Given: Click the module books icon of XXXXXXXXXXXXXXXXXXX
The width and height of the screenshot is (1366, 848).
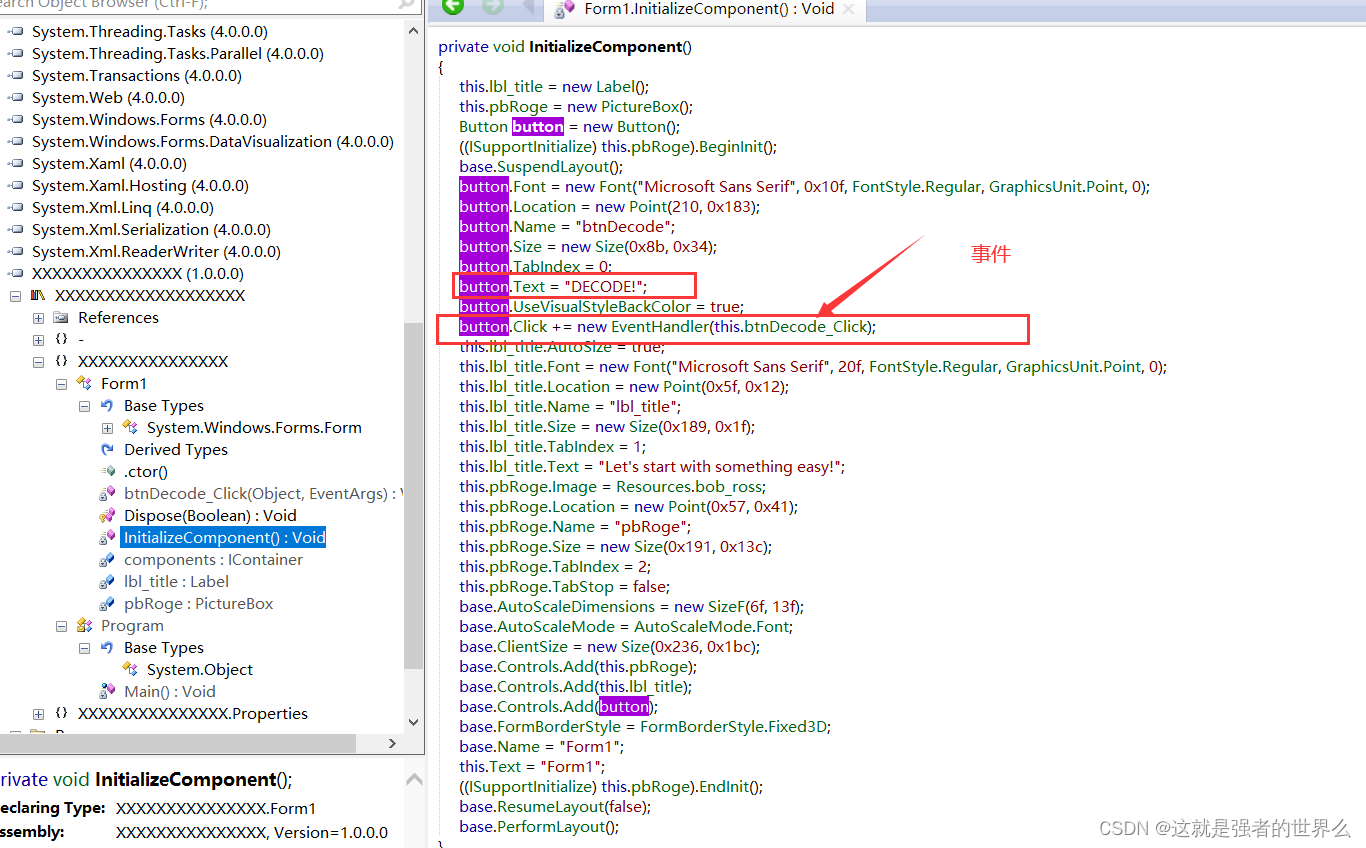Looking at the screenshot, I should (x=38, y=296).
